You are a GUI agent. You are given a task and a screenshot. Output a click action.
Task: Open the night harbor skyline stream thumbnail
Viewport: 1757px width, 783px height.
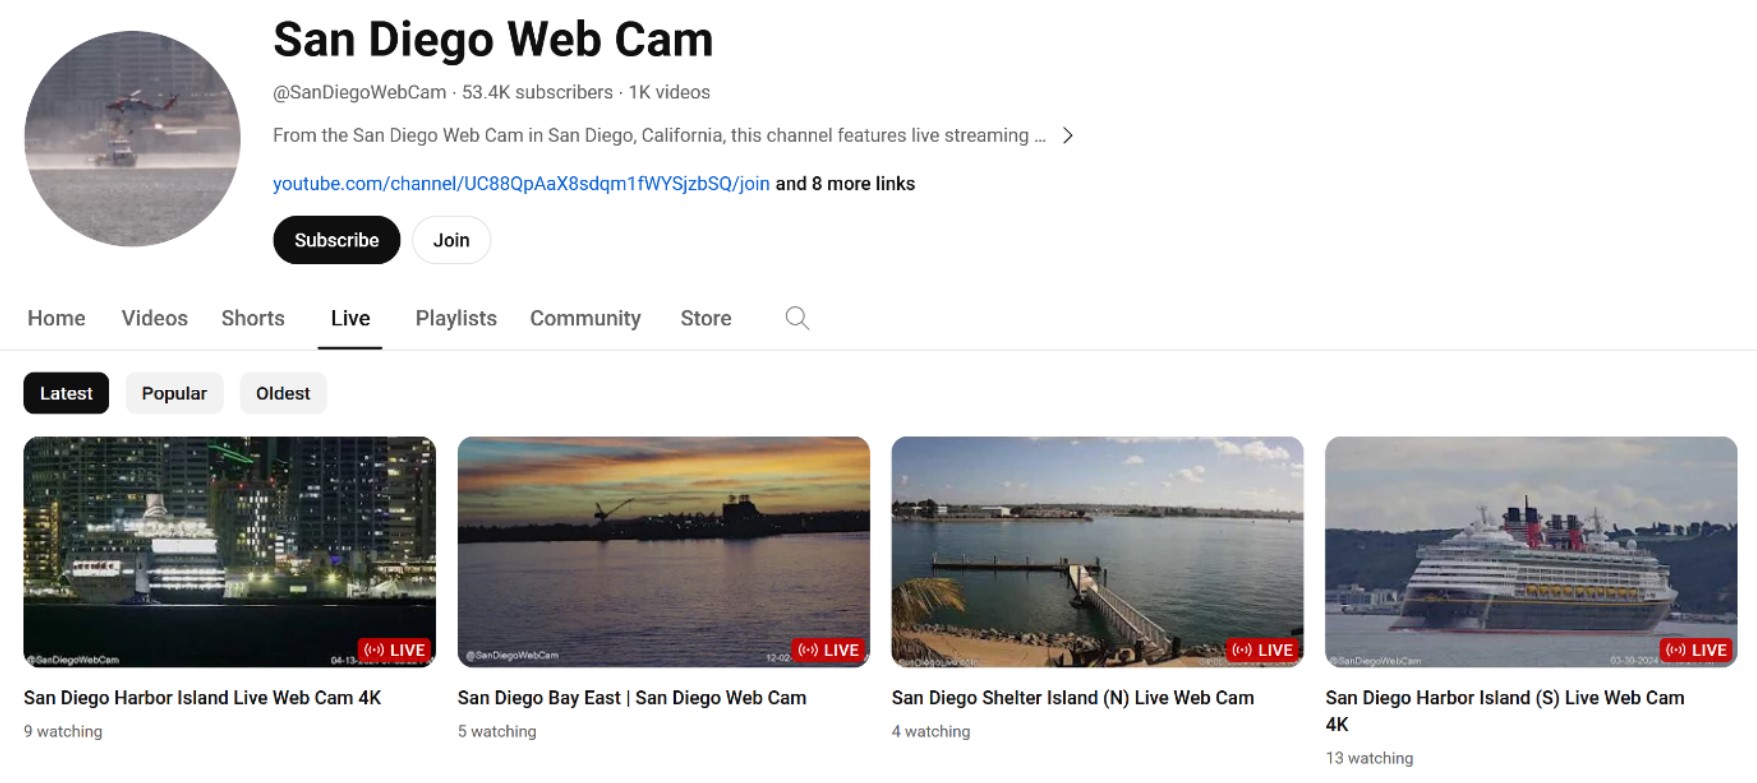(230, 552)
